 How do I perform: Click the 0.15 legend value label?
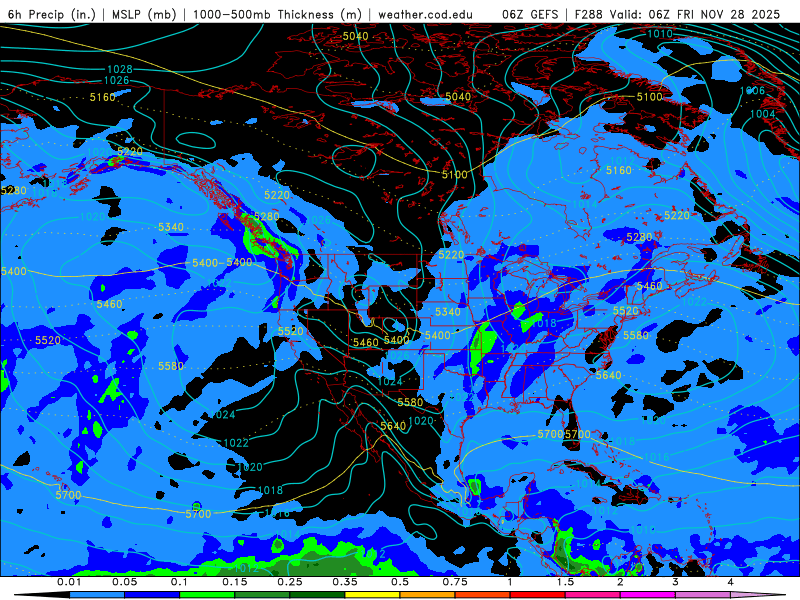[235, 582]
